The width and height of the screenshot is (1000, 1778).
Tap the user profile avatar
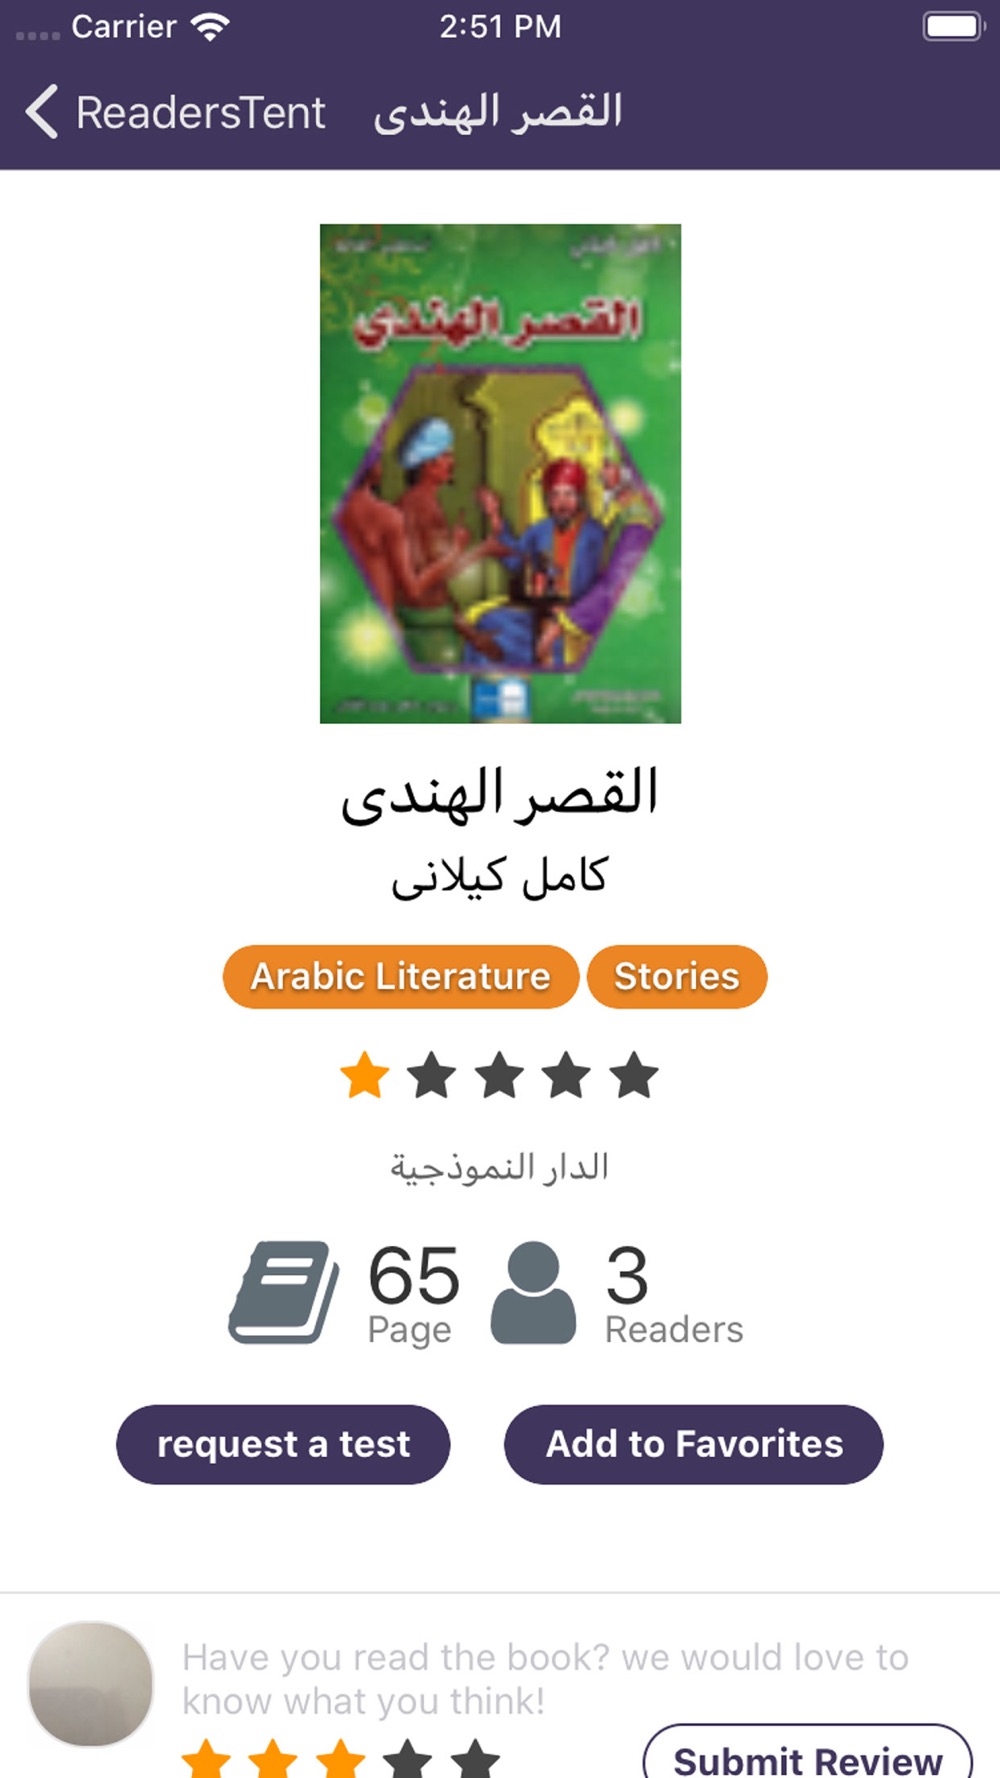(91, 1684)
